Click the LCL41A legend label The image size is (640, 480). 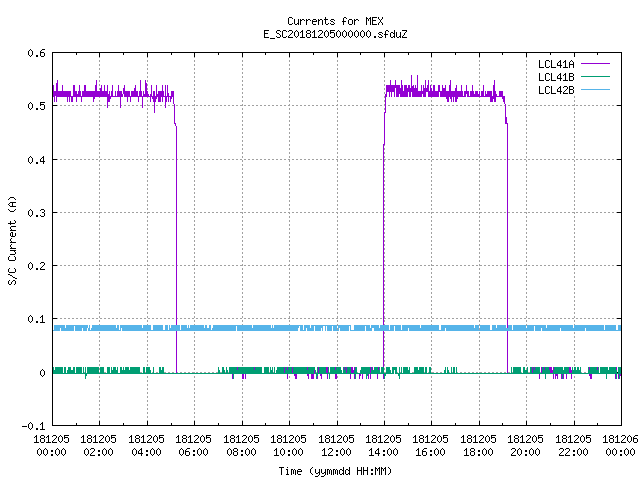coord(556,64)
